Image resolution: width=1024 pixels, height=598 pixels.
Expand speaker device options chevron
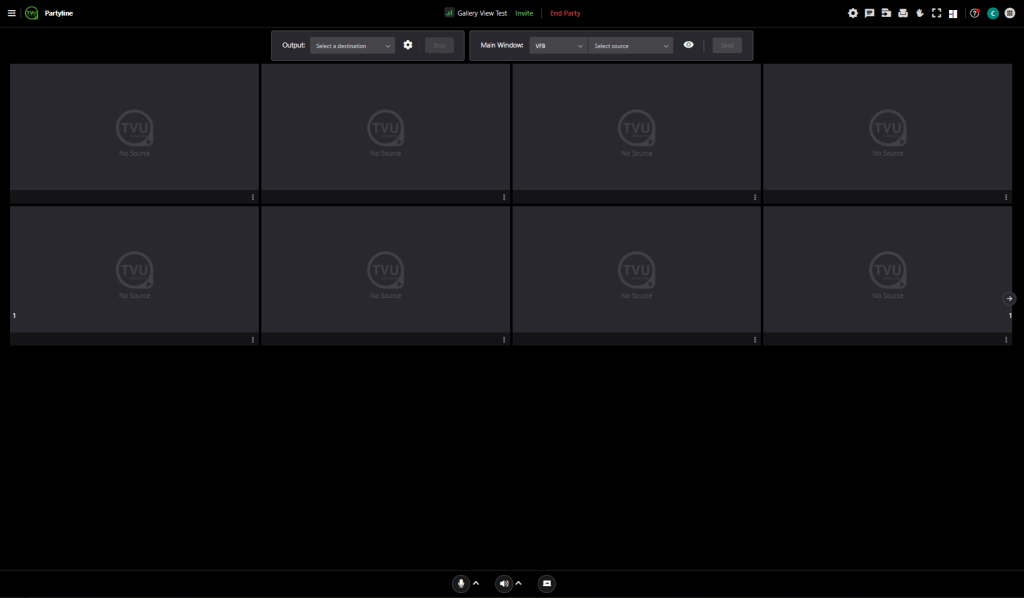coord(519,584)
